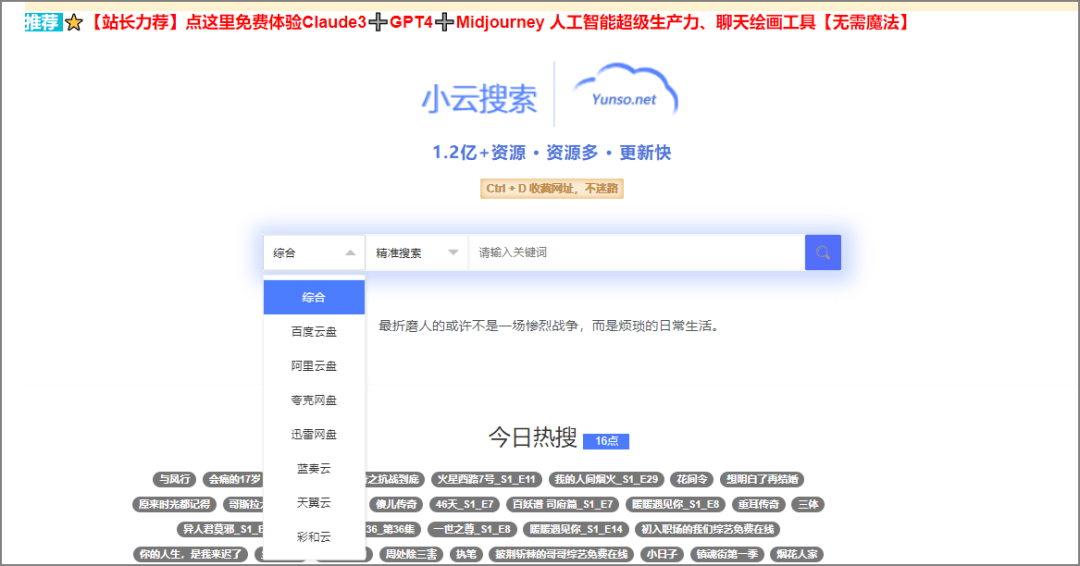
Task: Open hot search tag 傻儿传奇
Action: (x=396, y=504)
